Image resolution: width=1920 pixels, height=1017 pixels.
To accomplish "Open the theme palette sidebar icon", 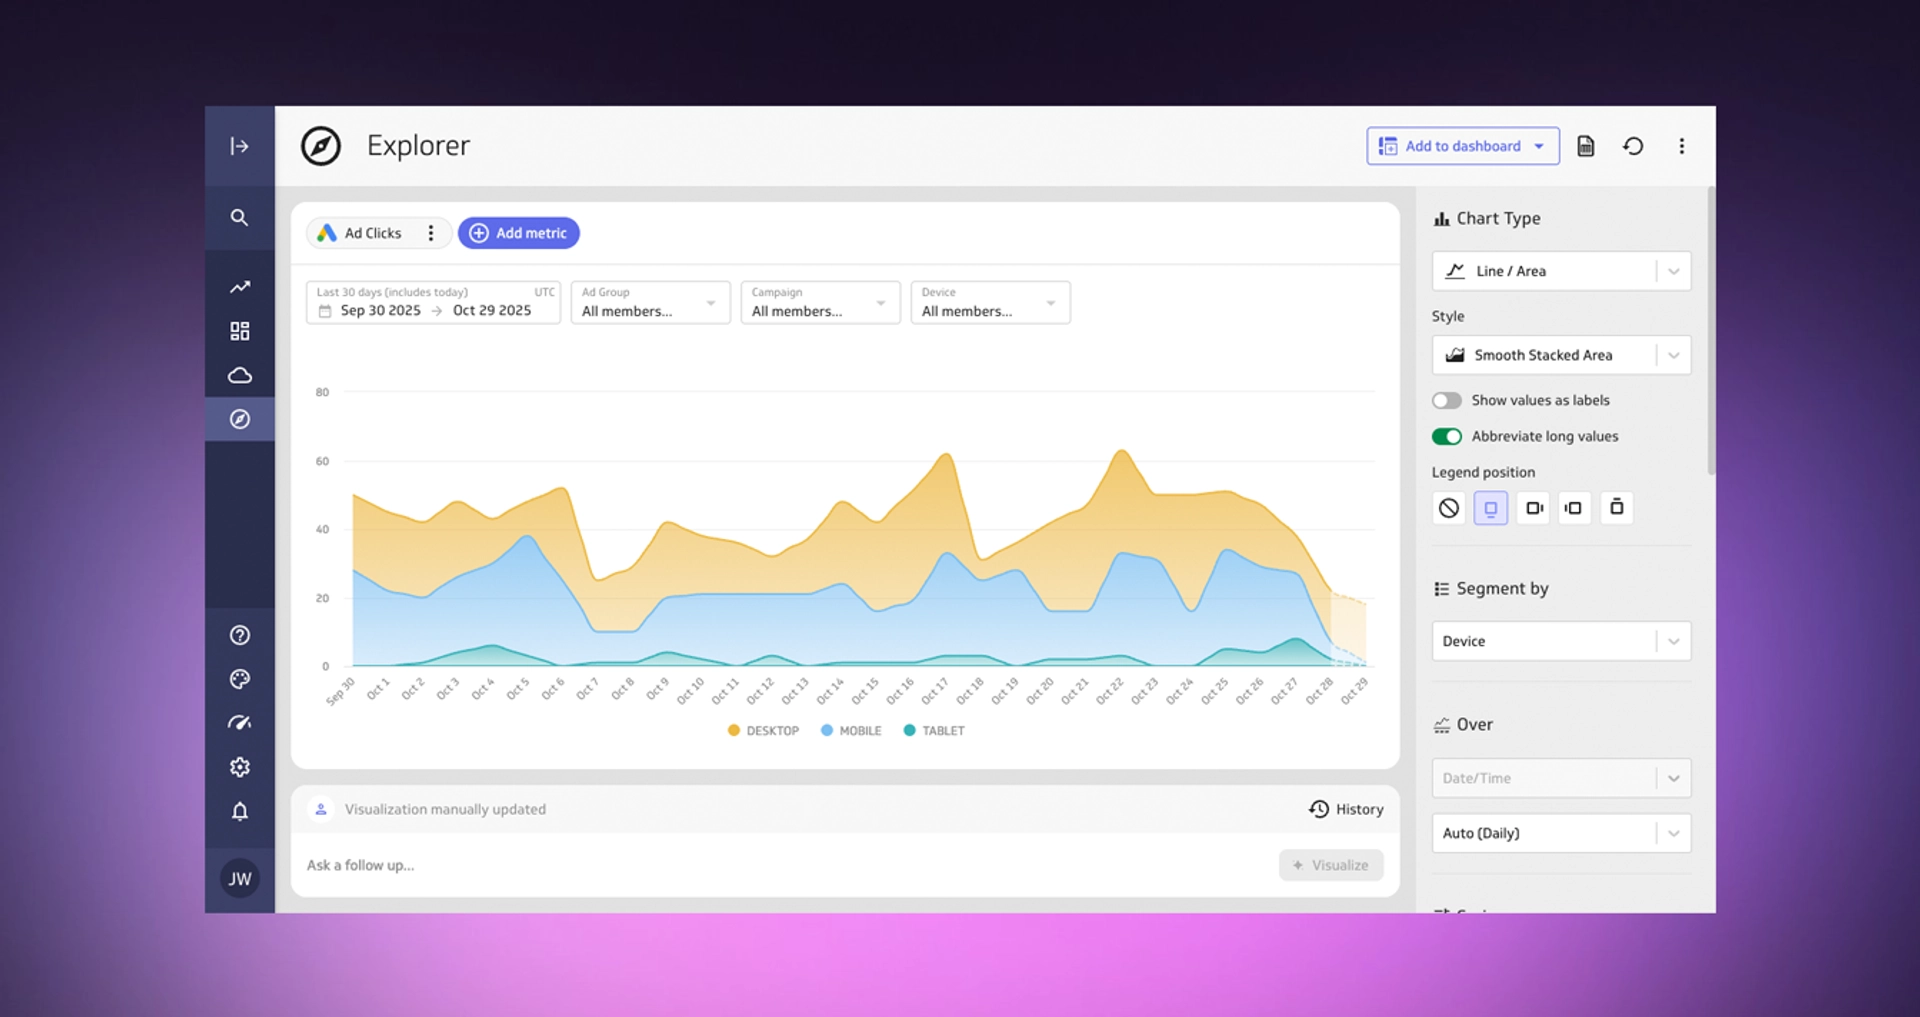I will (x=239, y=678).
